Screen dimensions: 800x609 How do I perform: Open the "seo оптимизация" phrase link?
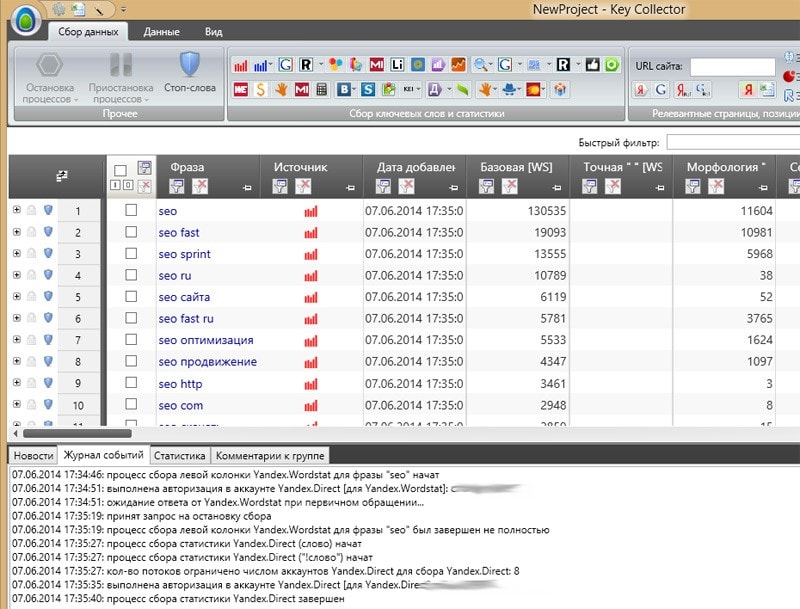coord(205,340)
